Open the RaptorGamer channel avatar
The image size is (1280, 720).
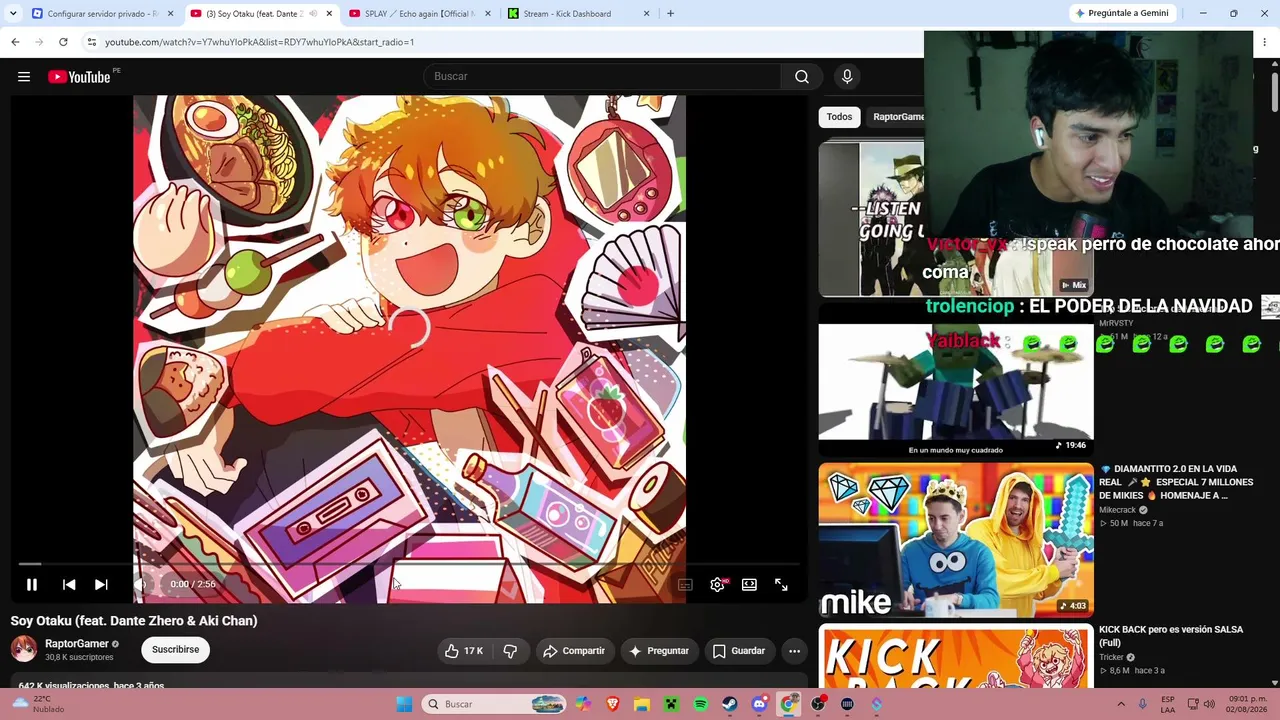[24, 649]
